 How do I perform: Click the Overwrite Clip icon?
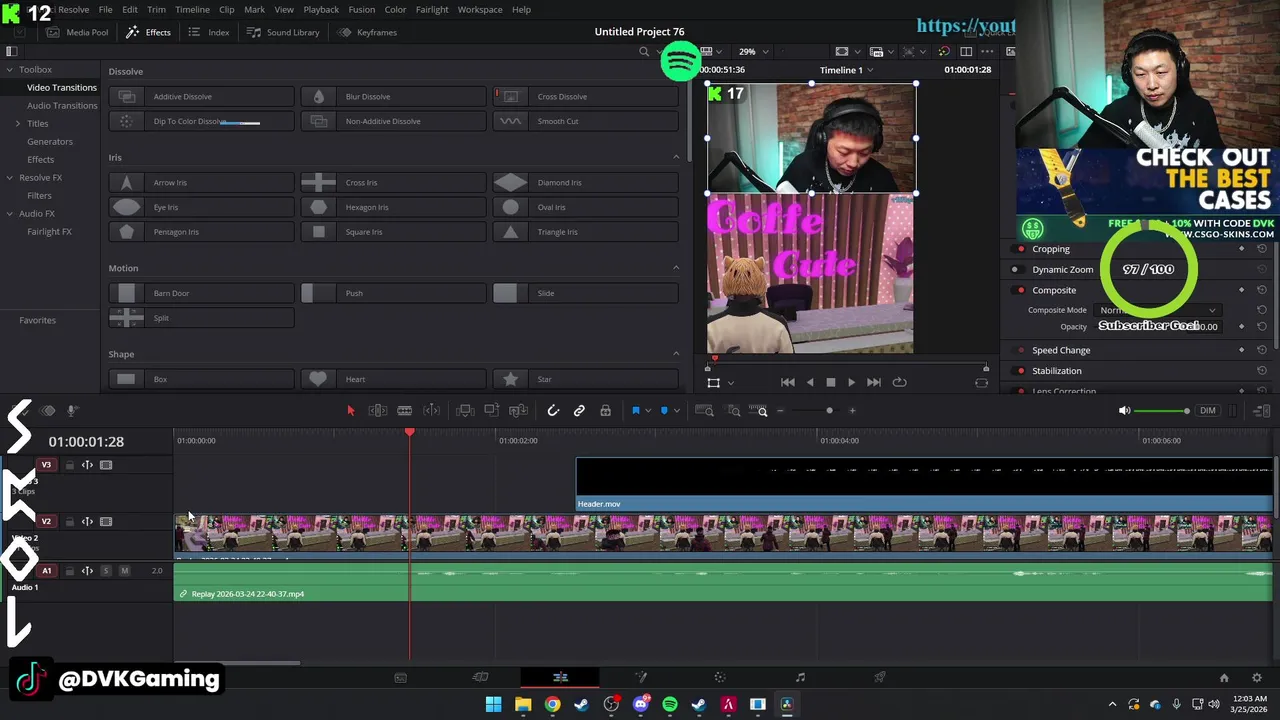(491, 411)
